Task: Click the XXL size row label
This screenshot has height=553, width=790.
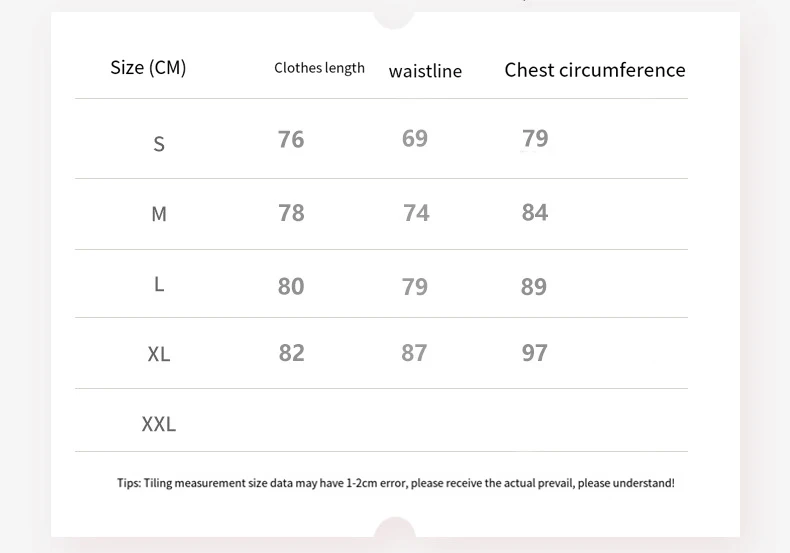Action: pyautogui.click(x=159, y=424)
